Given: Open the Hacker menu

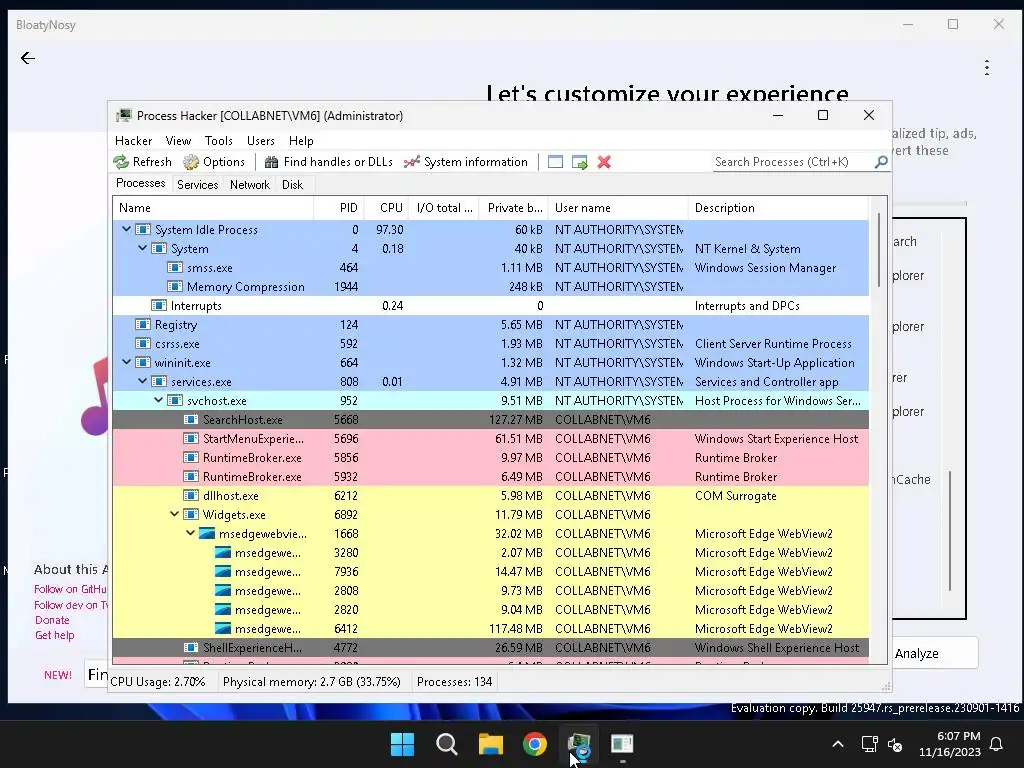Looking at the screenshot, I should pyautogui.click(x=133, y=141).
